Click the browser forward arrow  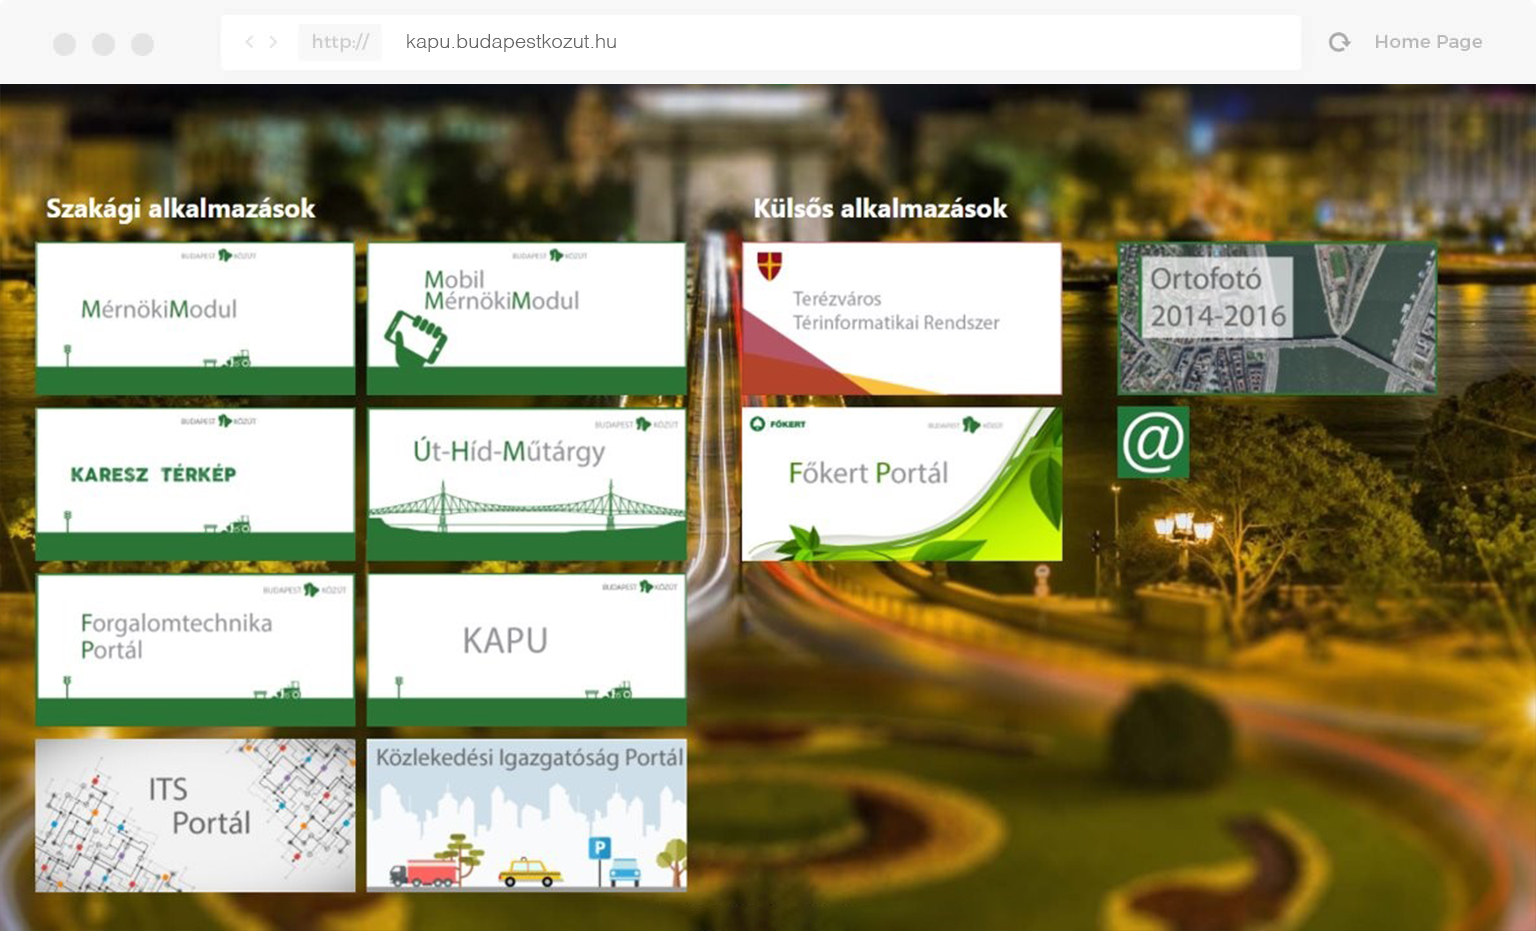point(273,42)
